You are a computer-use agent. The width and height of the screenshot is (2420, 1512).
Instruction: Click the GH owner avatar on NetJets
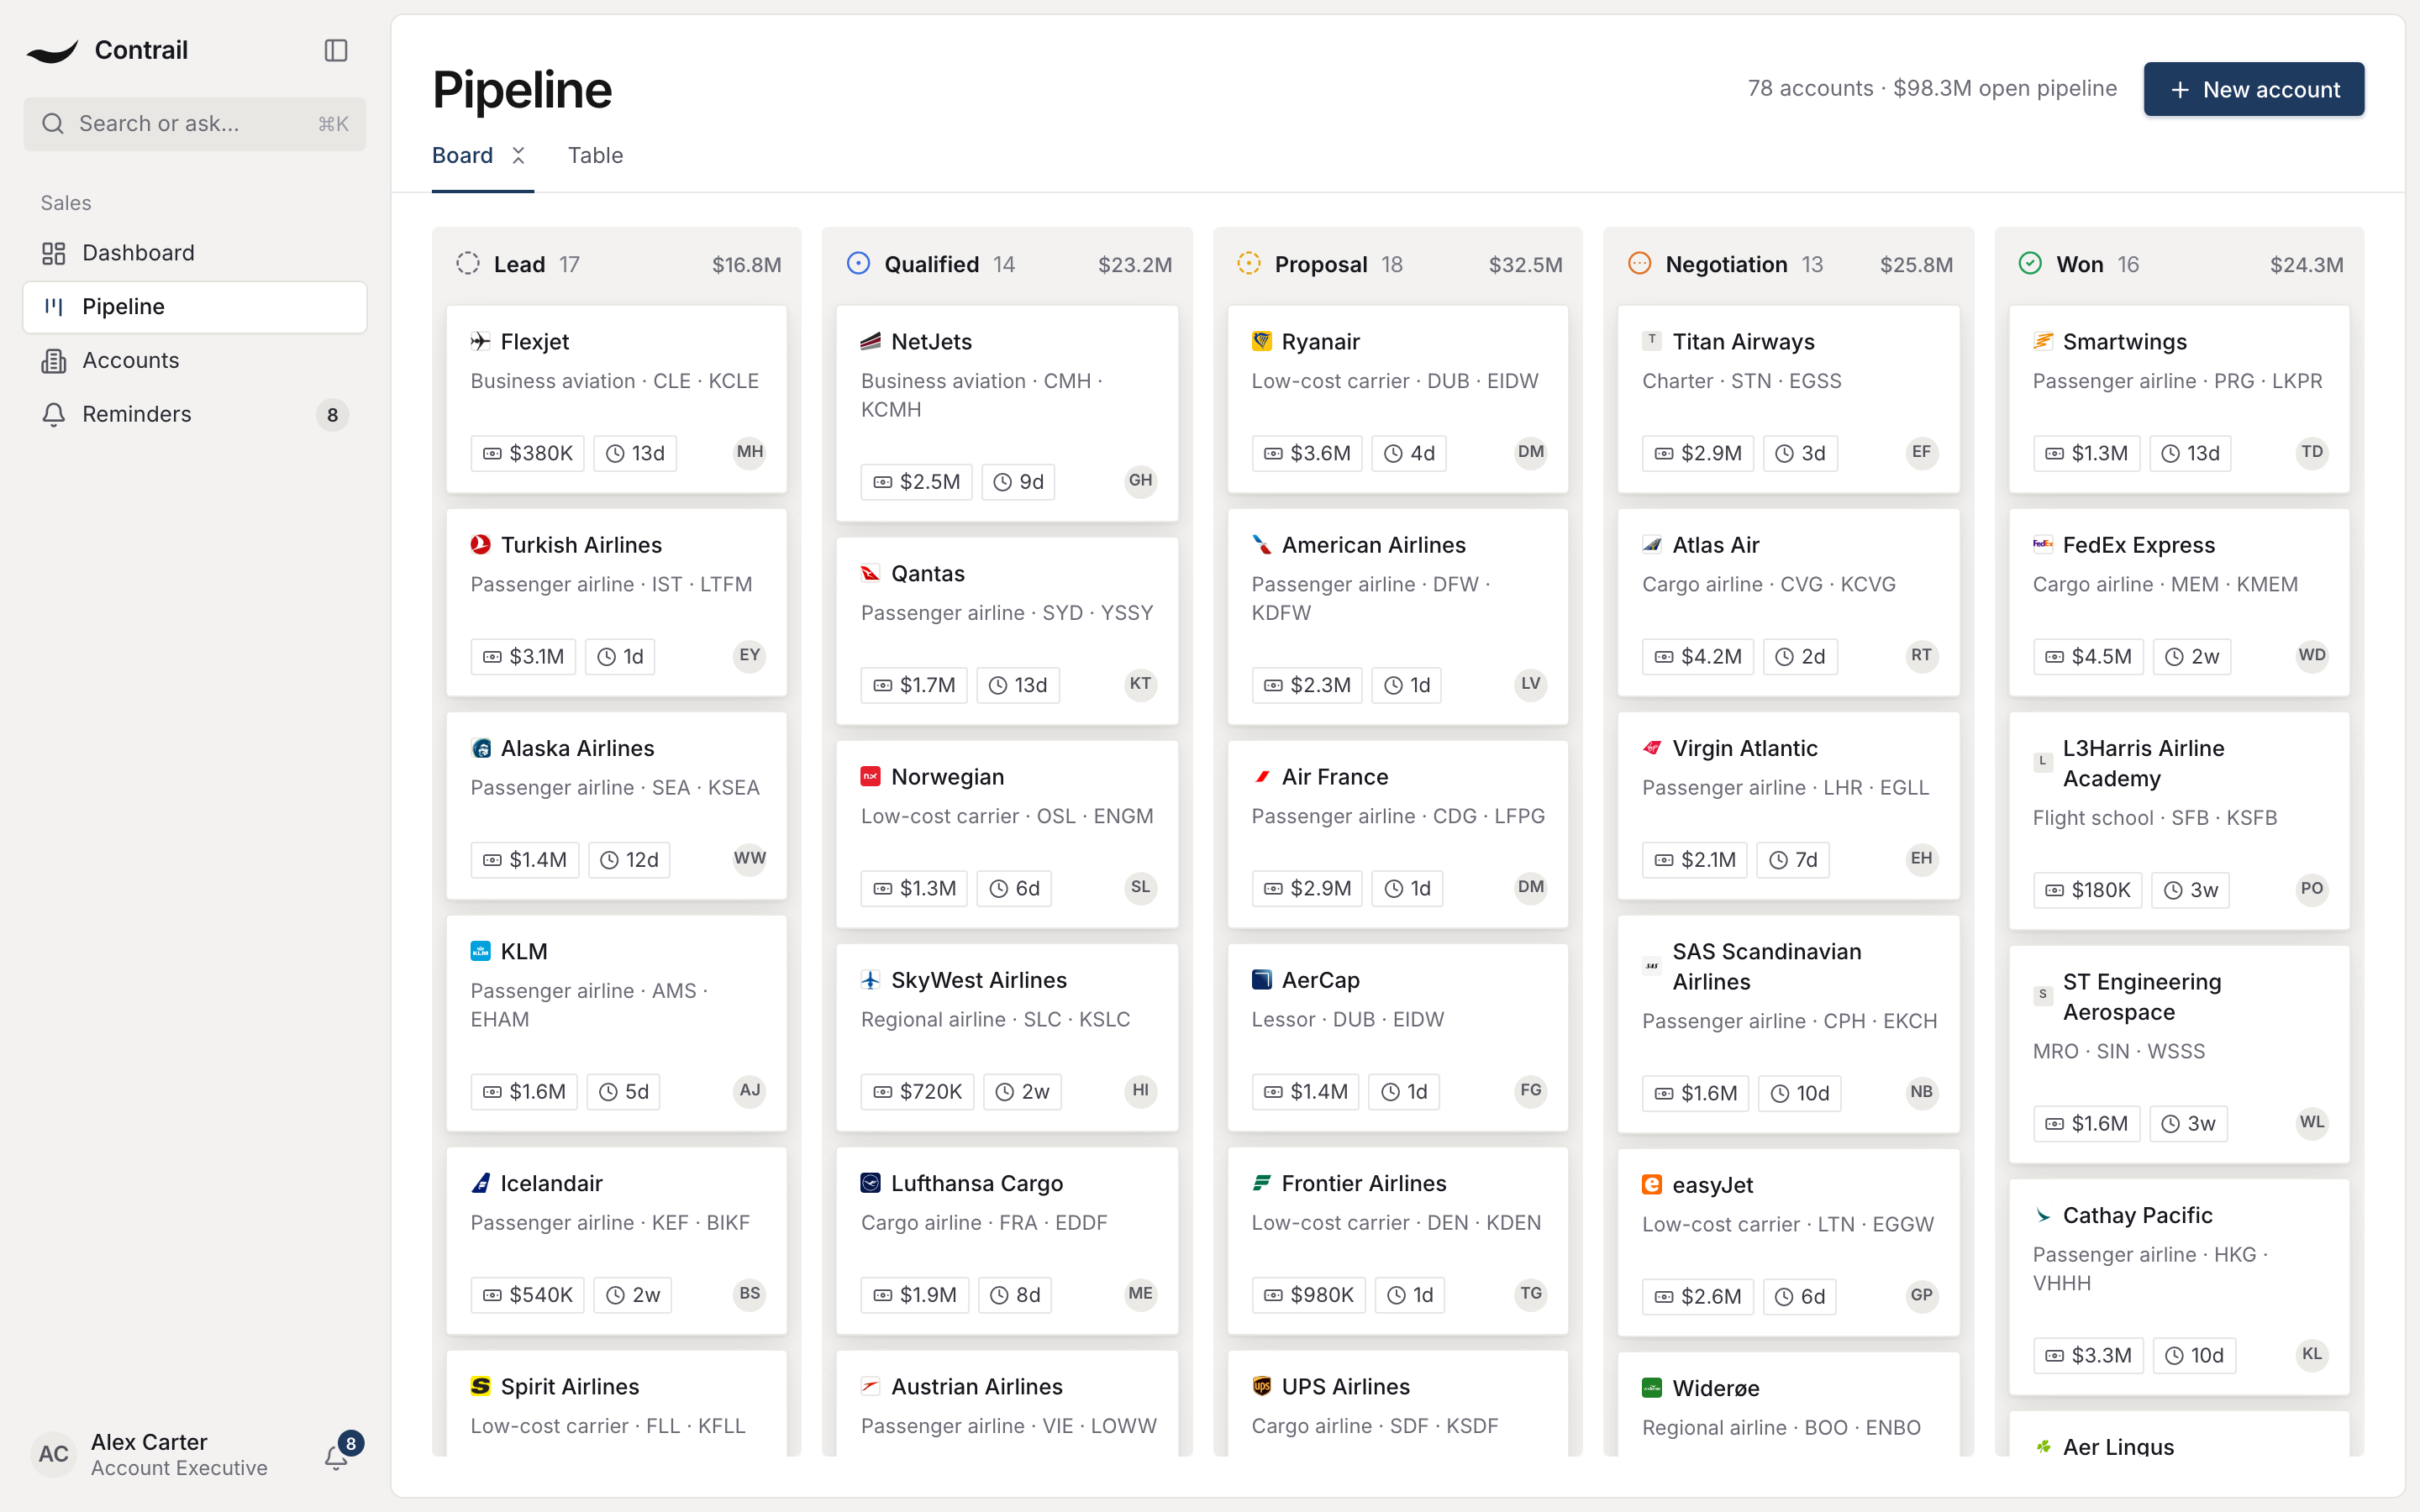[x=1140, y=481]
